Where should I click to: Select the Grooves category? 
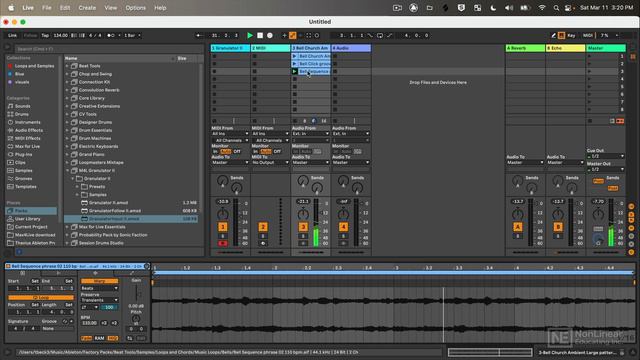[x=23, y=178]
